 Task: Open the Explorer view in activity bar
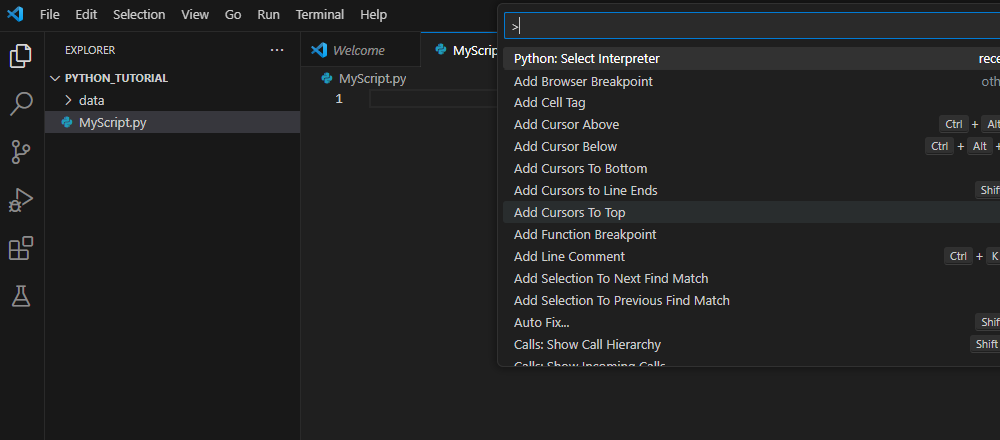click(x=21, y=56)
